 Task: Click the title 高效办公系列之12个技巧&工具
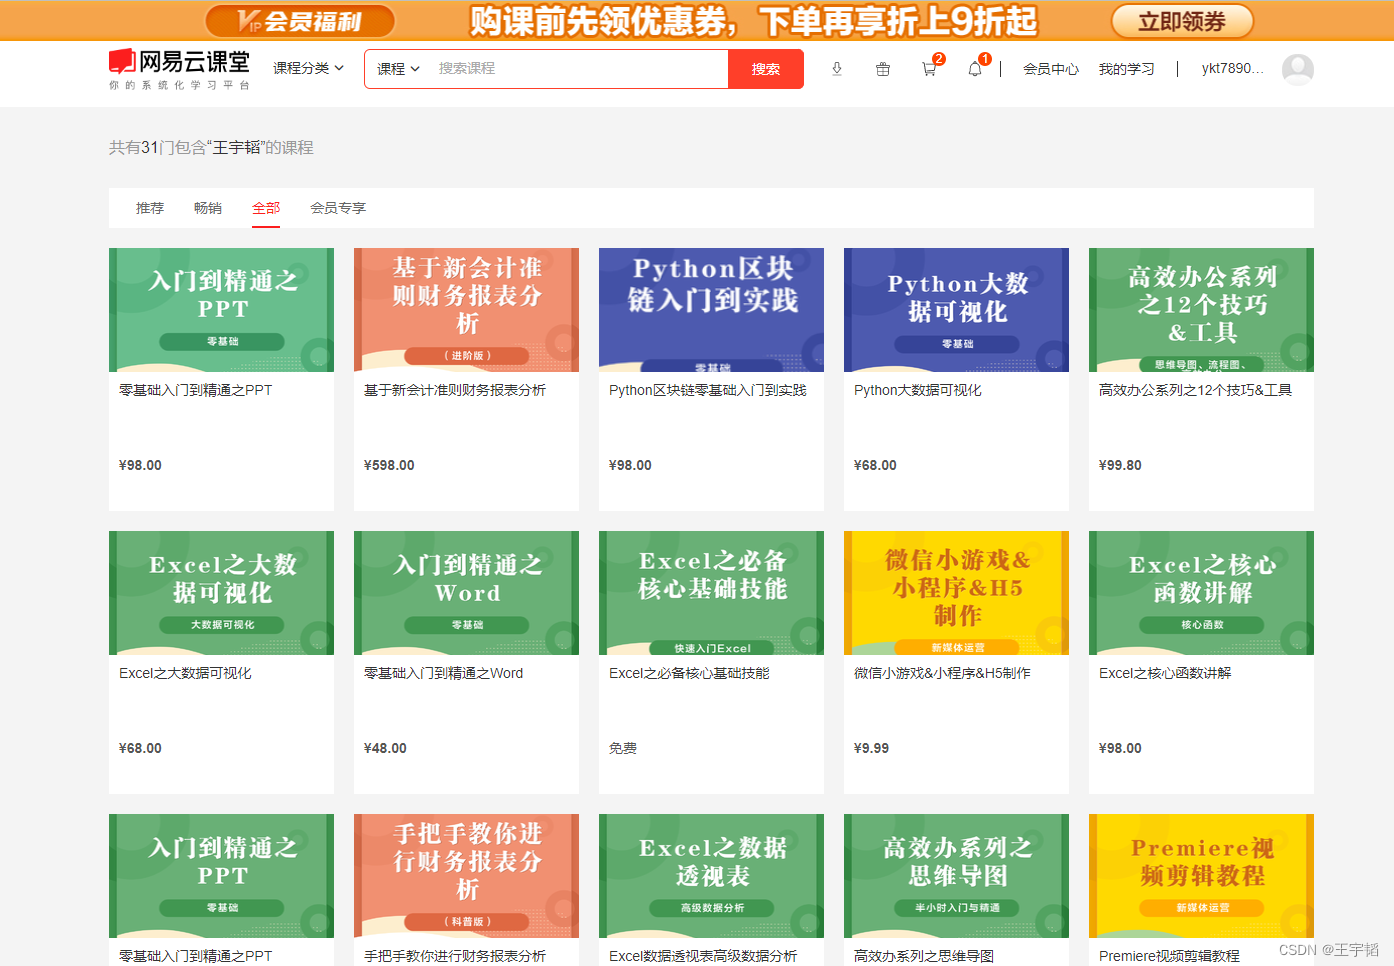point(1195,390)
